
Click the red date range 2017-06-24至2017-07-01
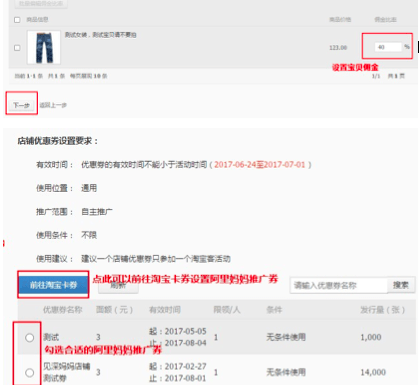260,165
